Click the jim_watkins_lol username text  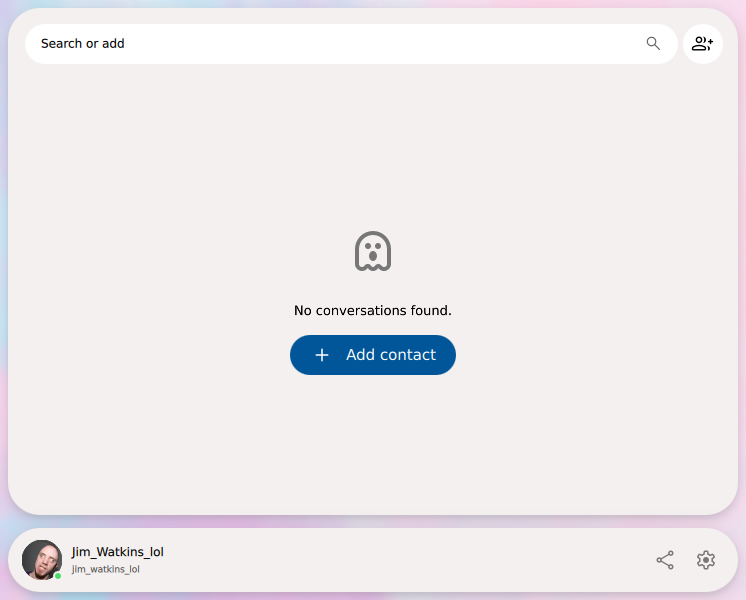tap(106, 569)
